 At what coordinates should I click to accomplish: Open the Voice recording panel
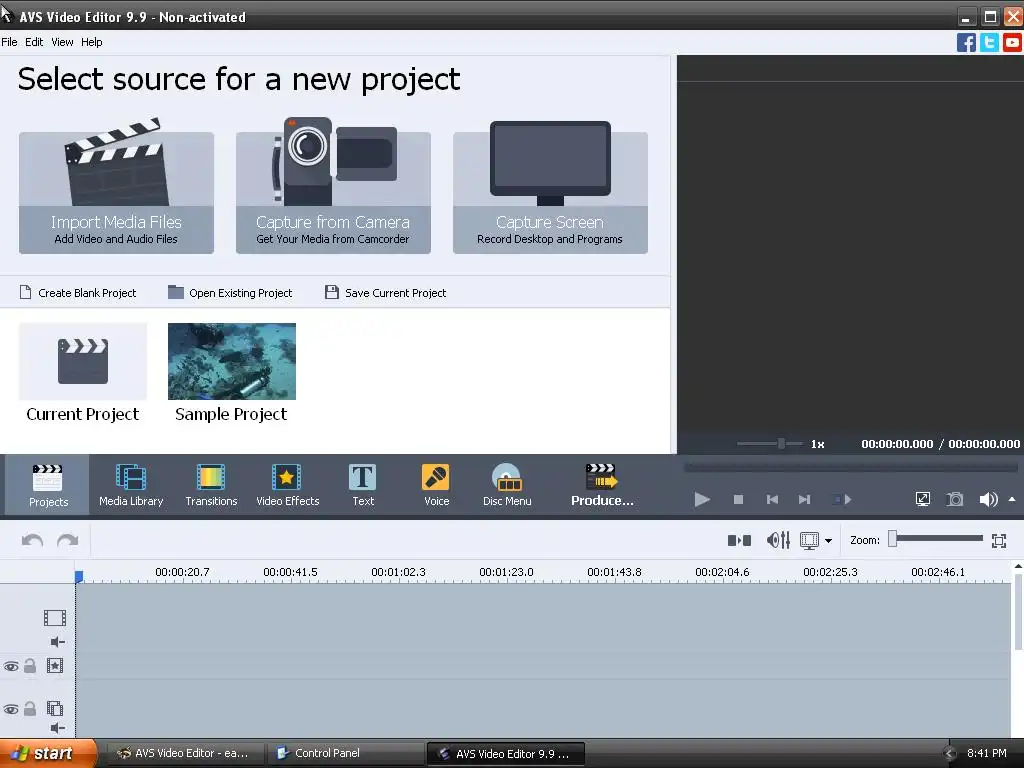pyautogui.click(x=436, y=485)
